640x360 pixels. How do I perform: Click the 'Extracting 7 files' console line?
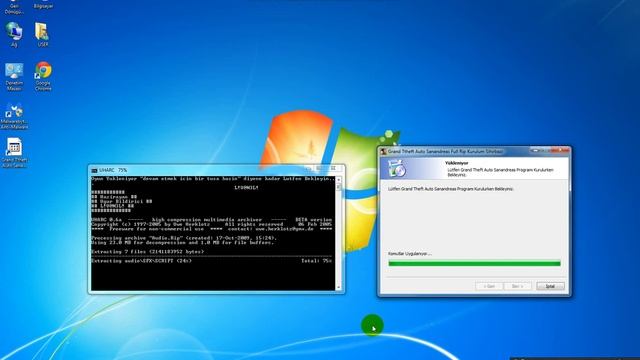(148, 252)
